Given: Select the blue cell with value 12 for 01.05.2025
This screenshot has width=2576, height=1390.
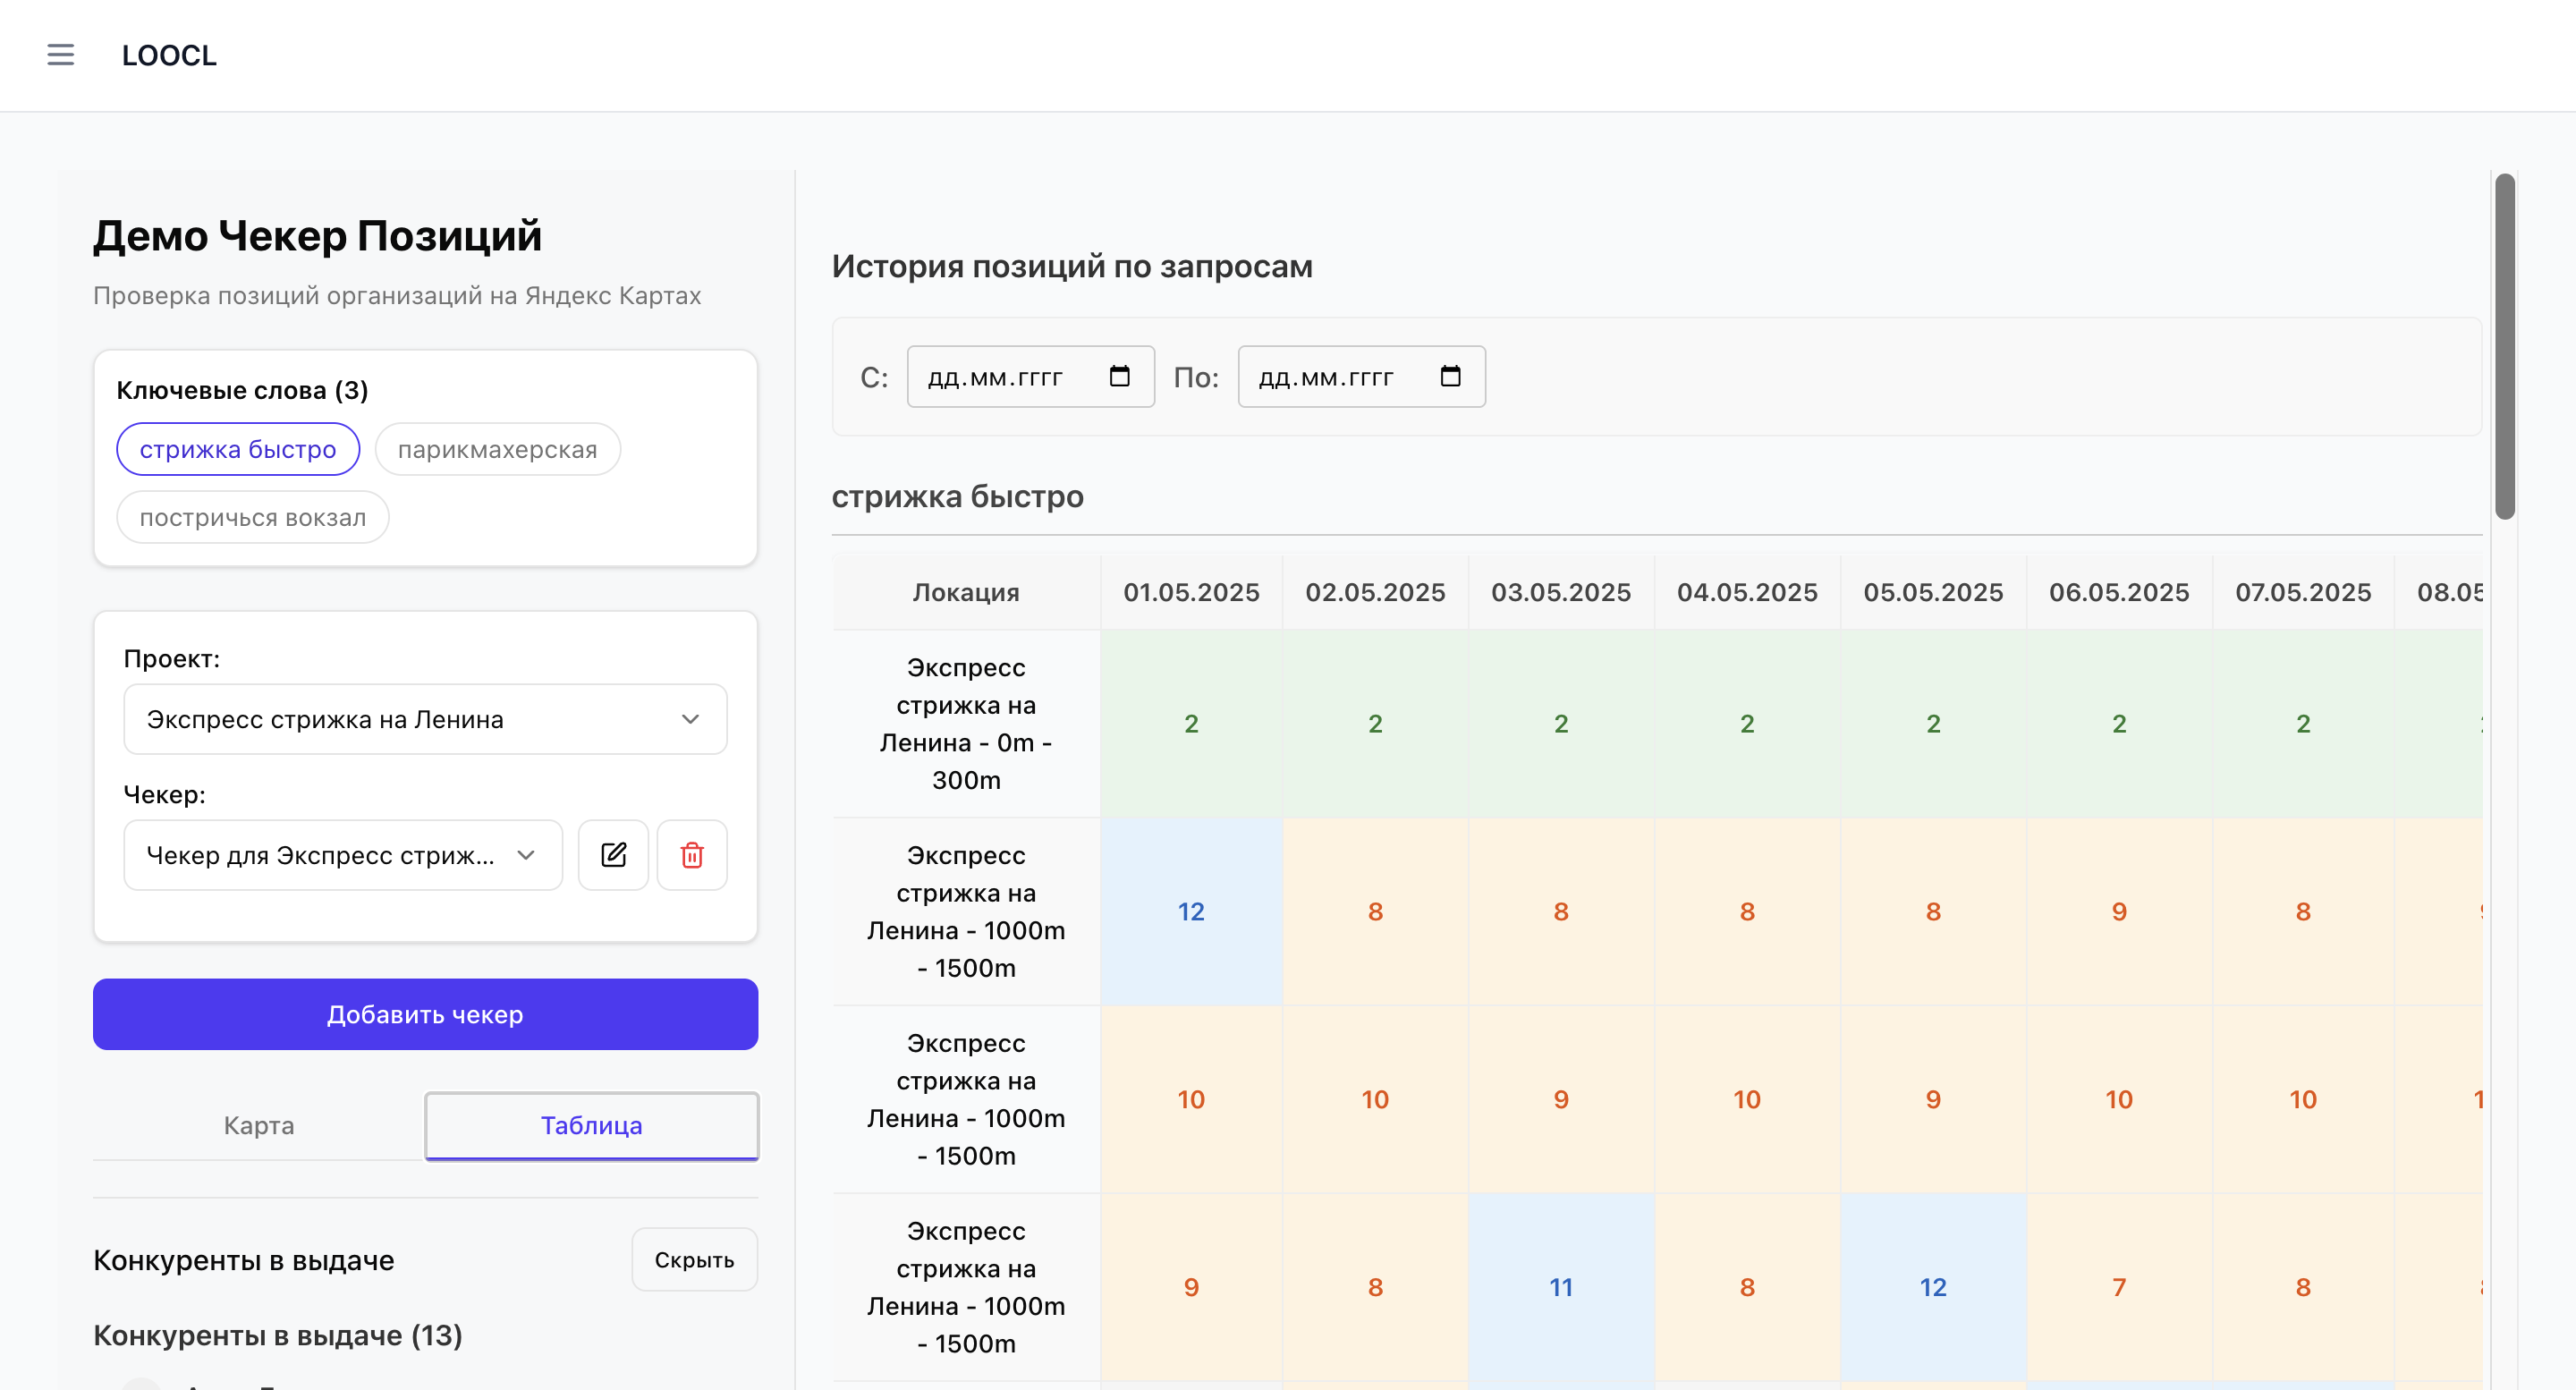Looking at the screenshot, I should click(x=1190, y=911).
